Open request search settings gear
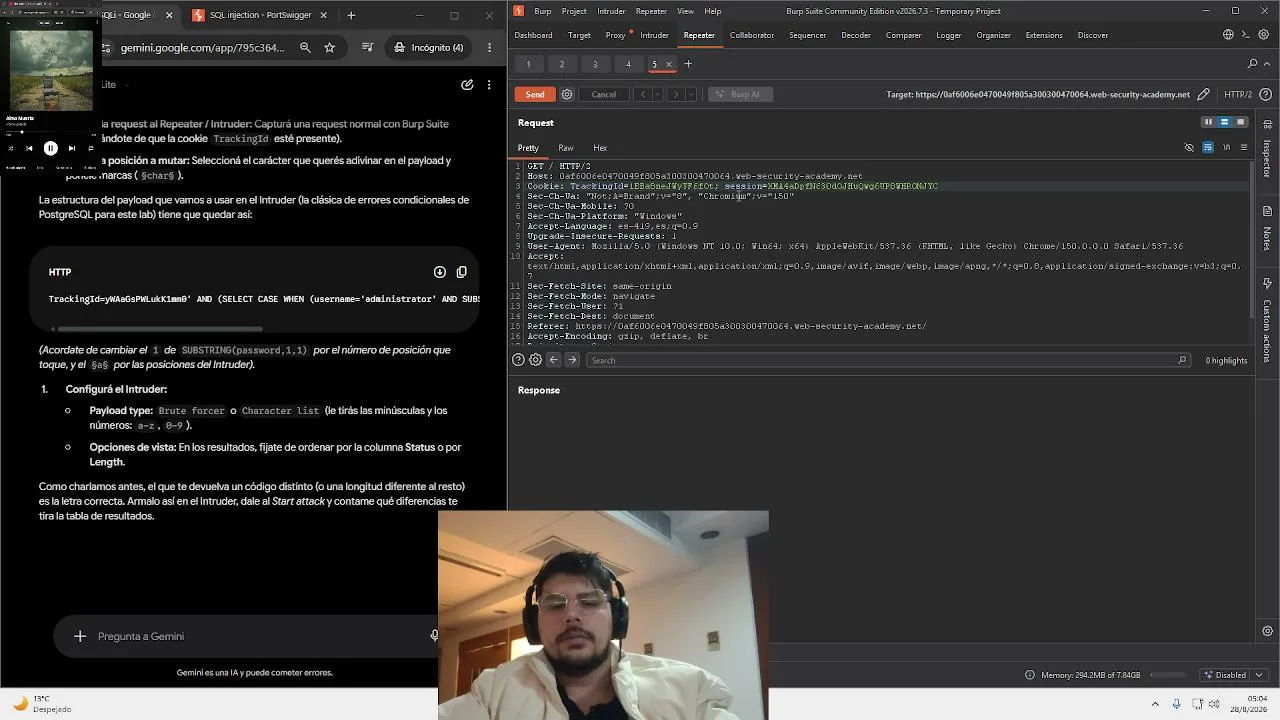Screen dimensions: 1280x720 click(x=536, y=360)
